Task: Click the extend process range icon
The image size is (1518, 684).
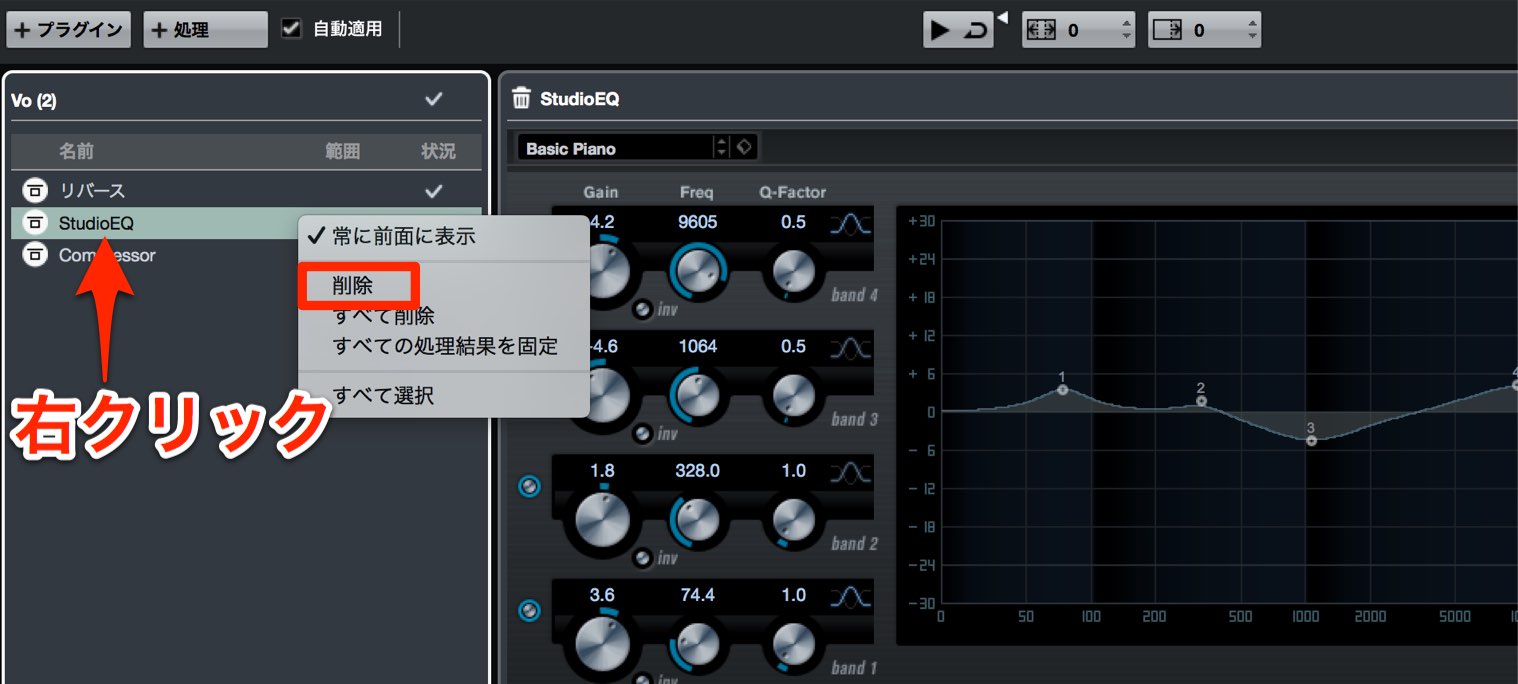Action: [x=1041, y=30]
